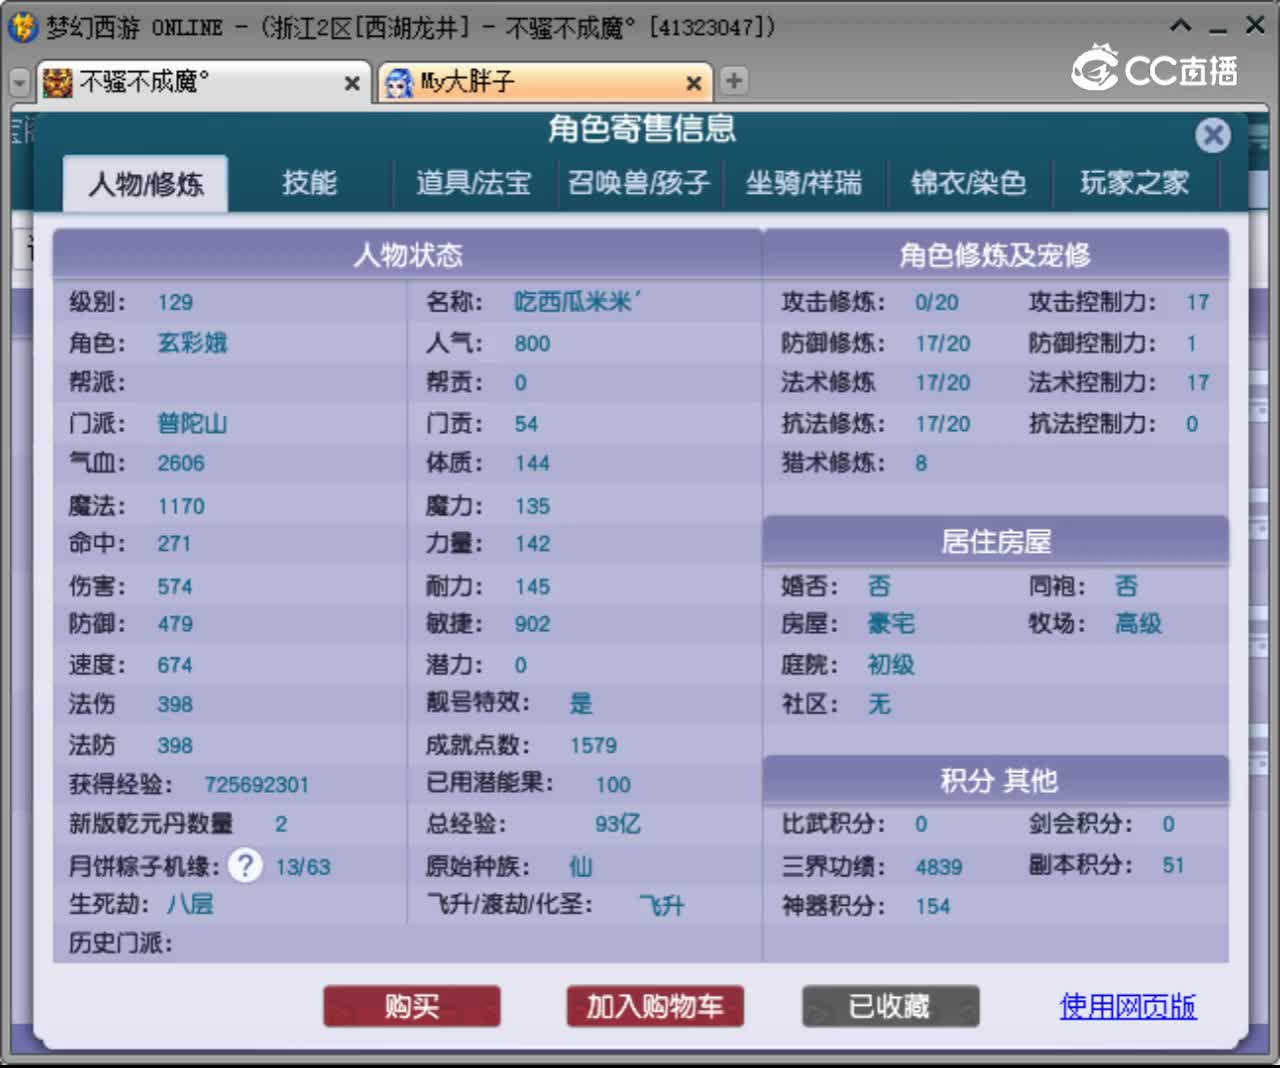Click the 副本积分 value 51

(1173, 866)
